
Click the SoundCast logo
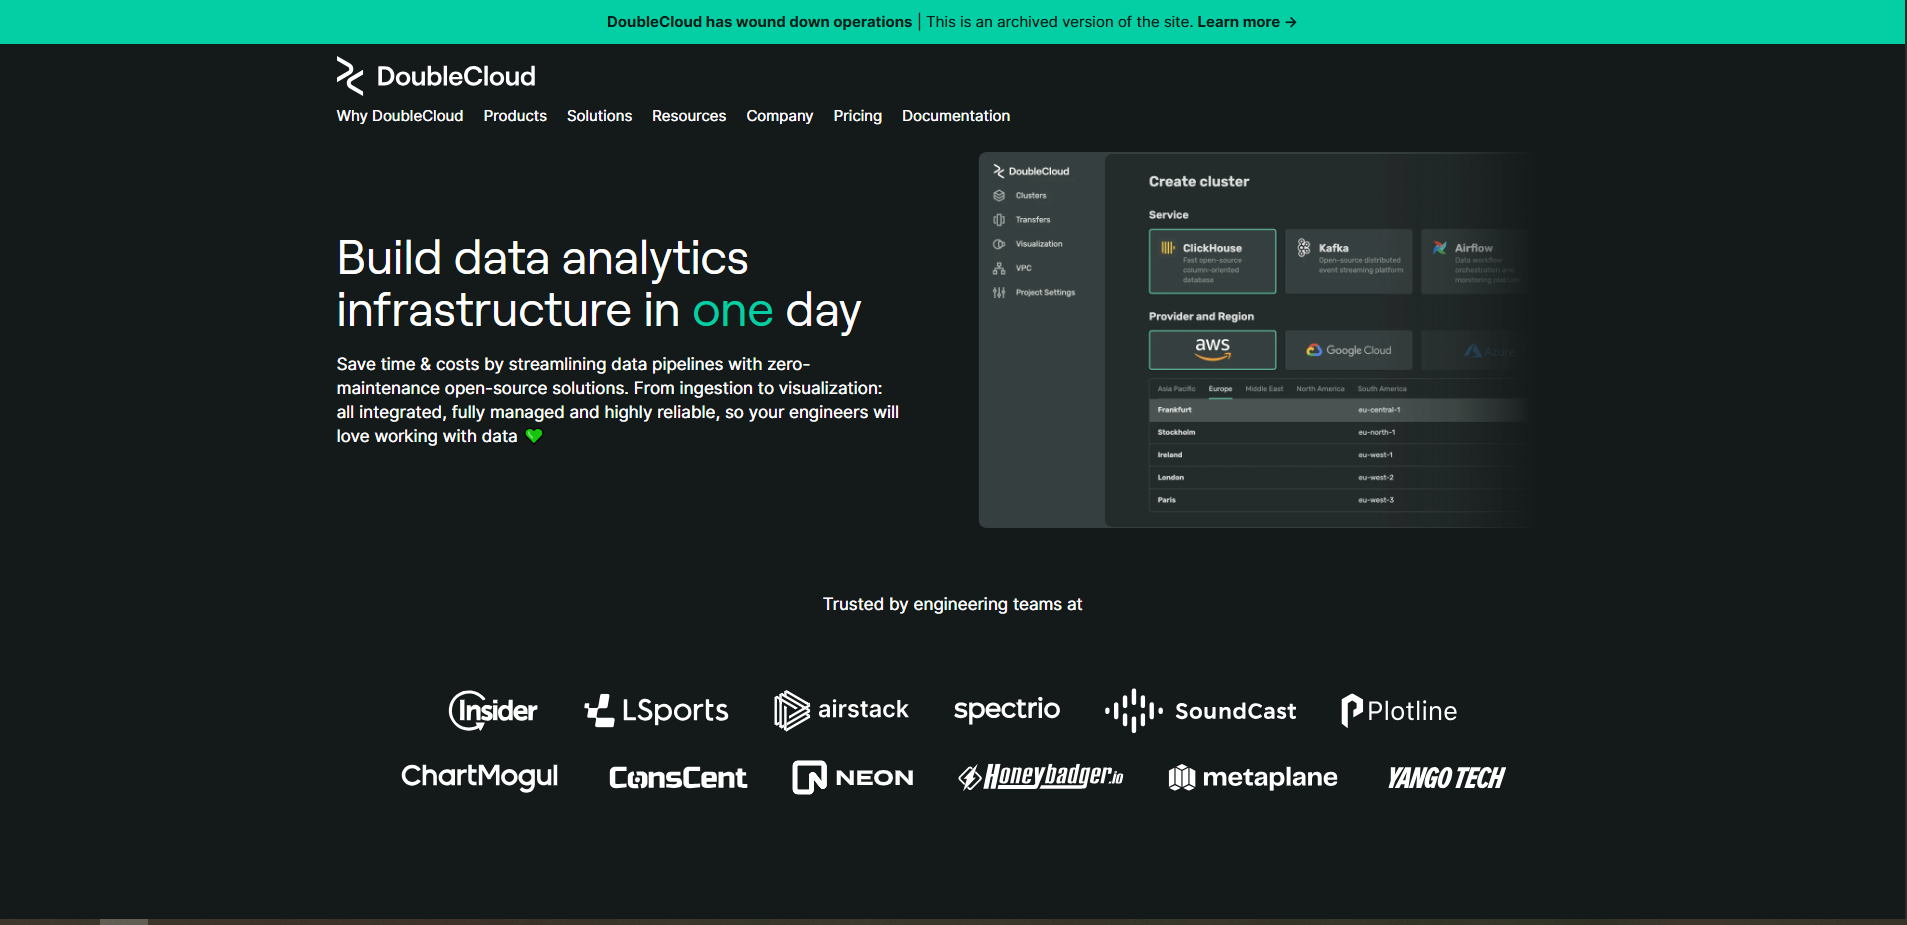[x=1200, y=711]
